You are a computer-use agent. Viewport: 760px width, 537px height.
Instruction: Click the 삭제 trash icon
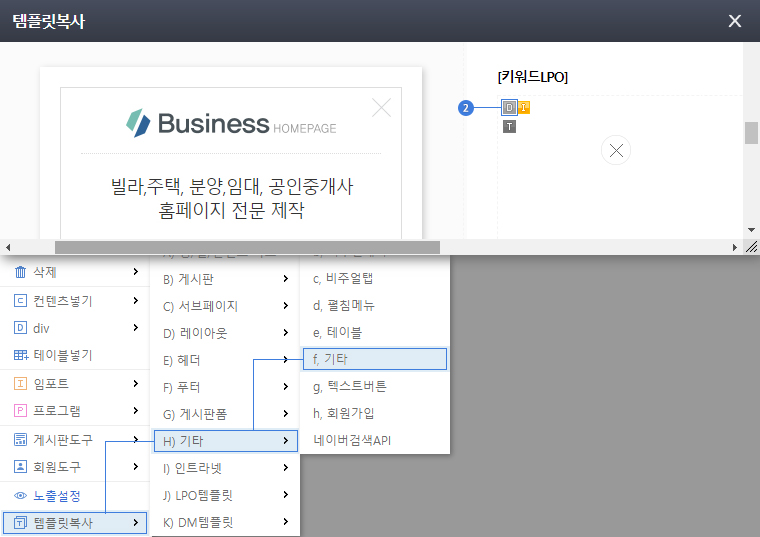point(20,273)
